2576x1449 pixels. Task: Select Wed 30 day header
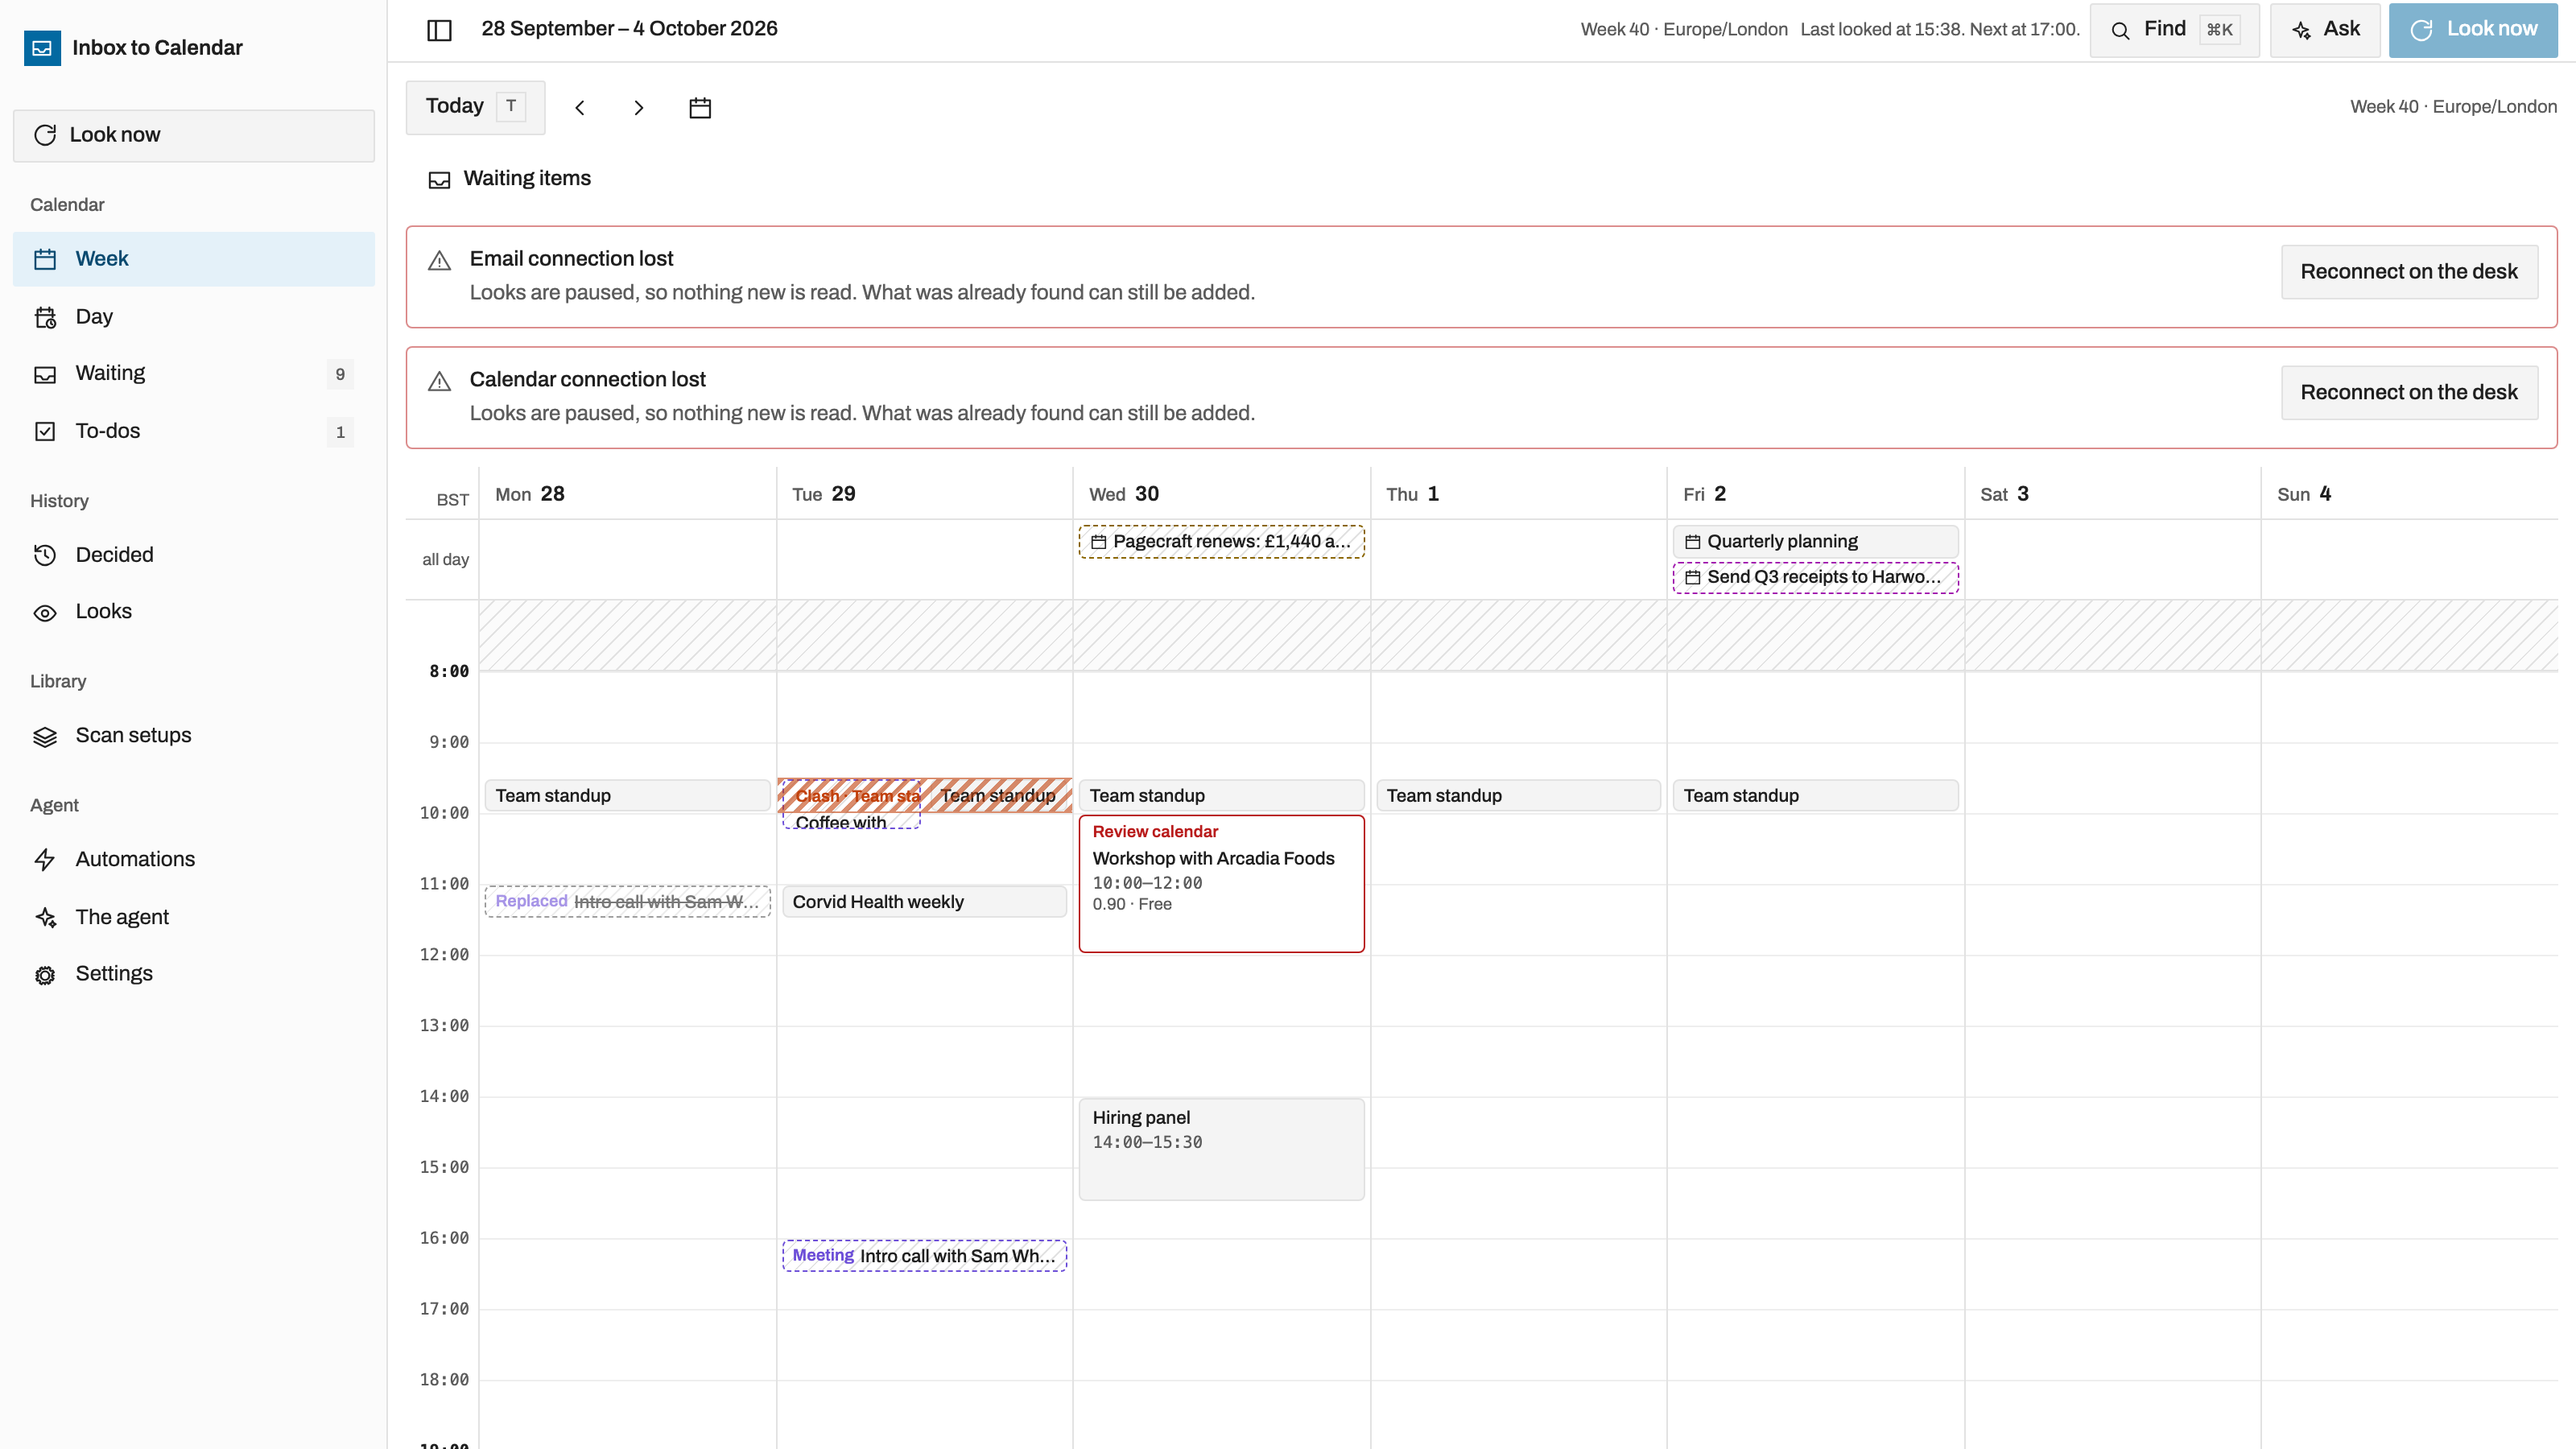1124,494
